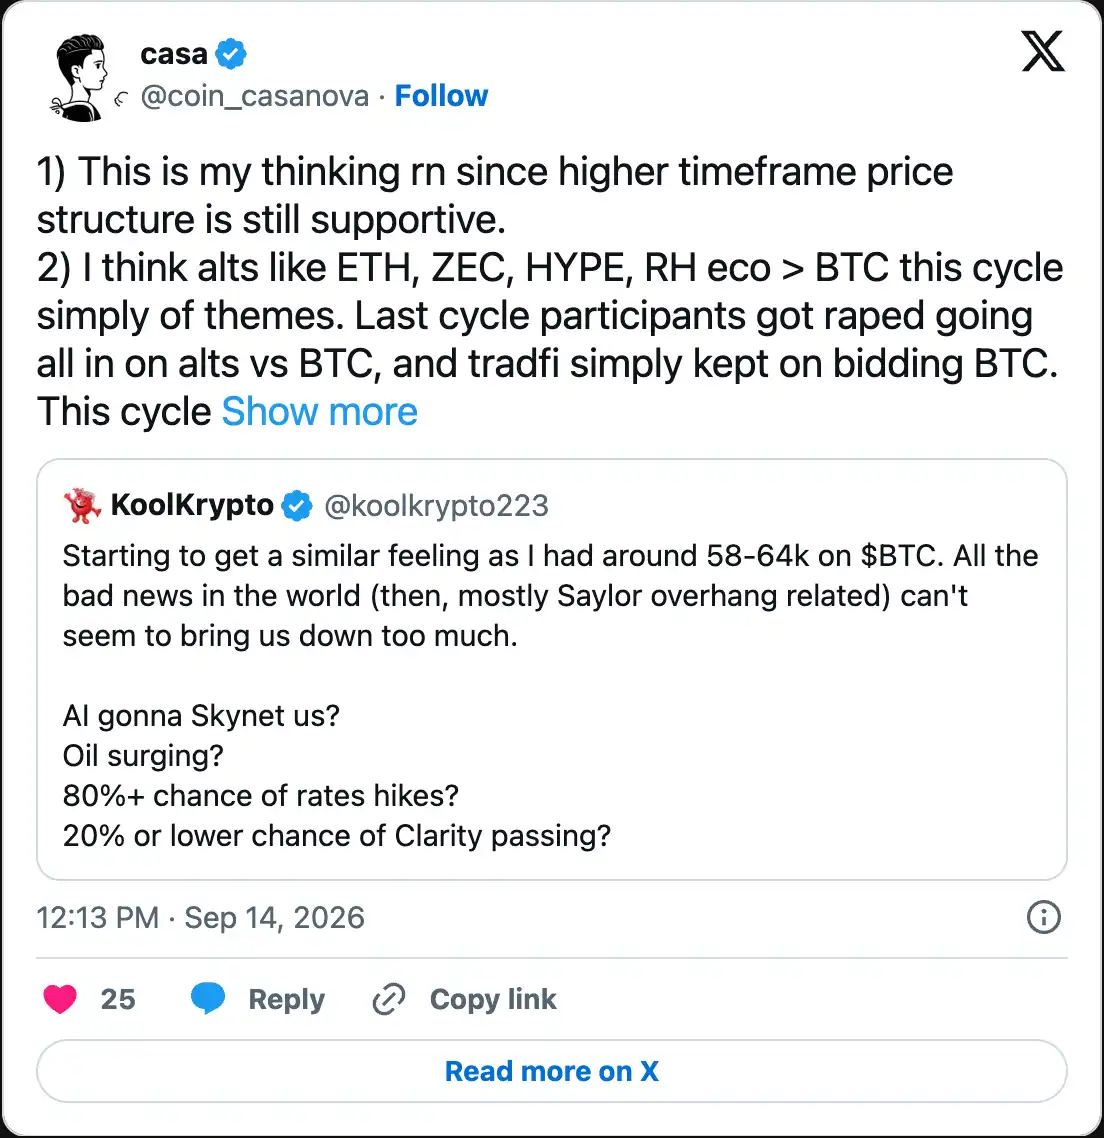
Task: Open the tweet info circle icon
Action: click(1044, 917)
